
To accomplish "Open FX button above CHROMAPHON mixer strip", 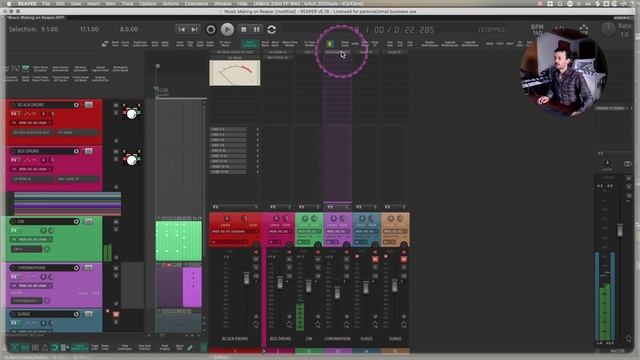I will click(x=330, y=207).
